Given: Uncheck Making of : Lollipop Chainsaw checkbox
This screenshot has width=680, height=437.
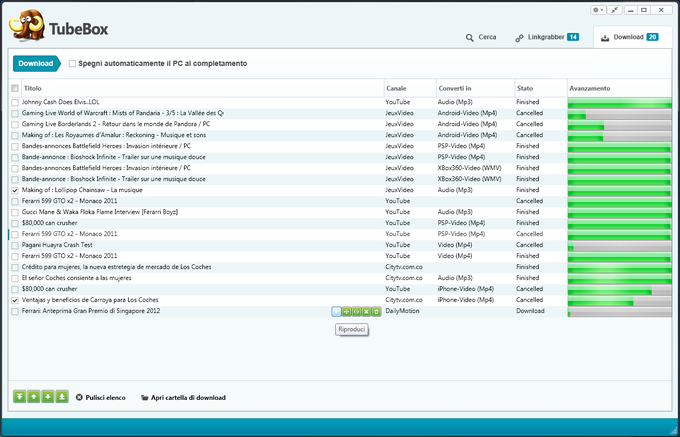Looking at the screenshot, I should pyautogui.click(x=15, y=190).
